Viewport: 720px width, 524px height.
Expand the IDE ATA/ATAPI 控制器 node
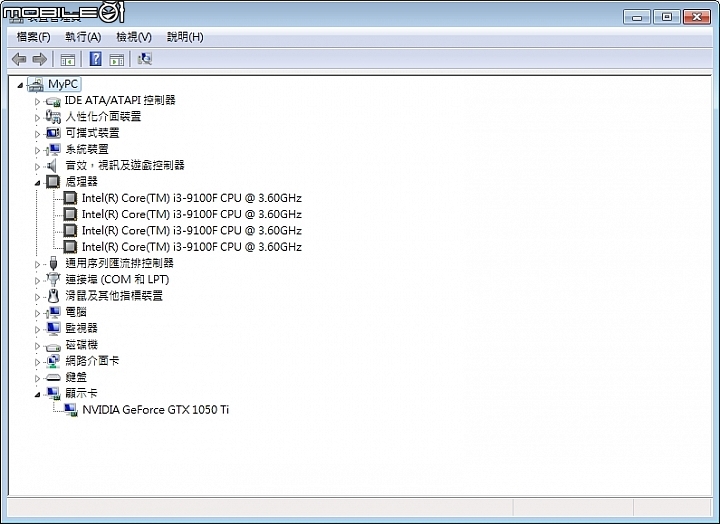tap(38, 101)
